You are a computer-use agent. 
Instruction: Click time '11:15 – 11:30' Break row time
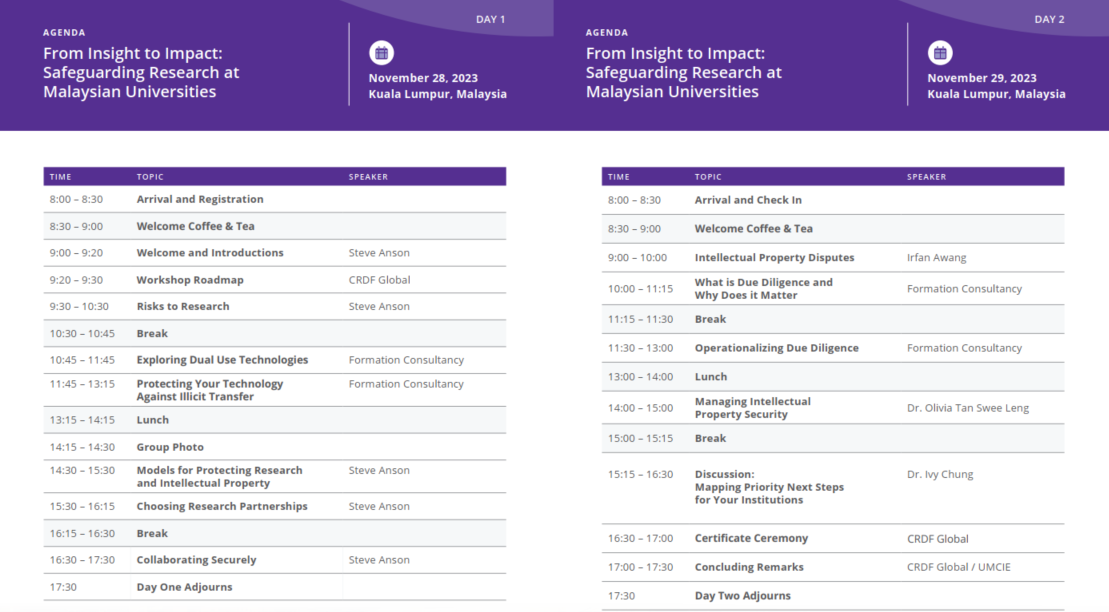pyautogui.click(x=640, y=319)
